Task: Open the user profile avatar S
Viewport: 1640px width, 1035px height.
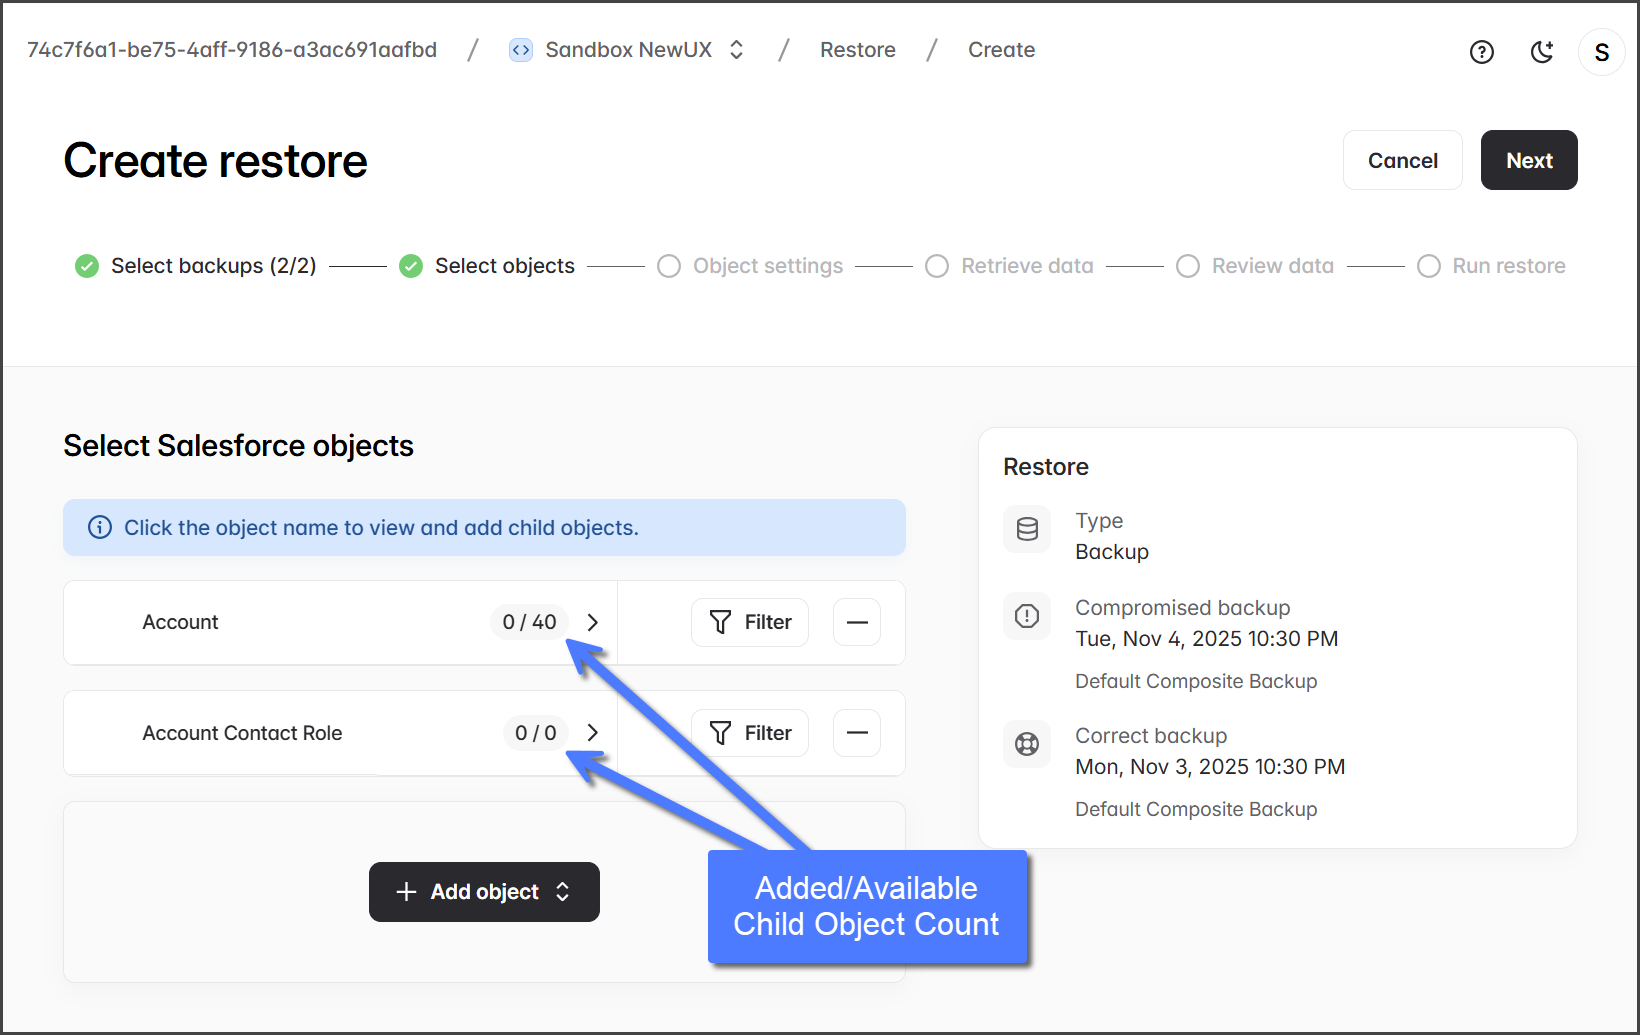Action: click(1601, 52)
